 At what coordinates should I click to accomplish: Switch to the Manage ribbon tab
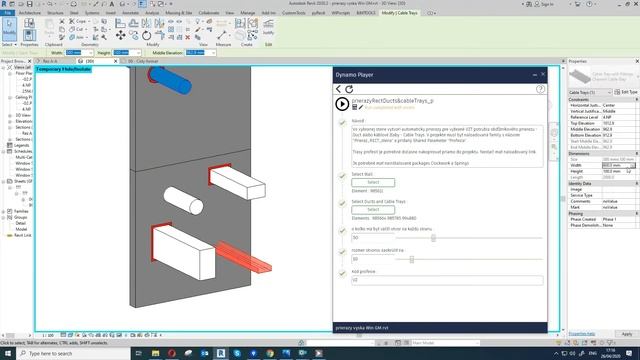[247, 13]
